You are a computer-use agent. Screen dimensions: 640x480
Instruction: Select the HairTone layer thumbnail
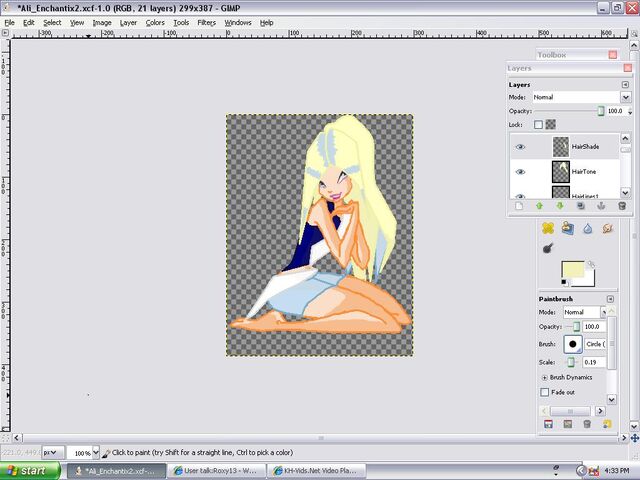point(560,172)
